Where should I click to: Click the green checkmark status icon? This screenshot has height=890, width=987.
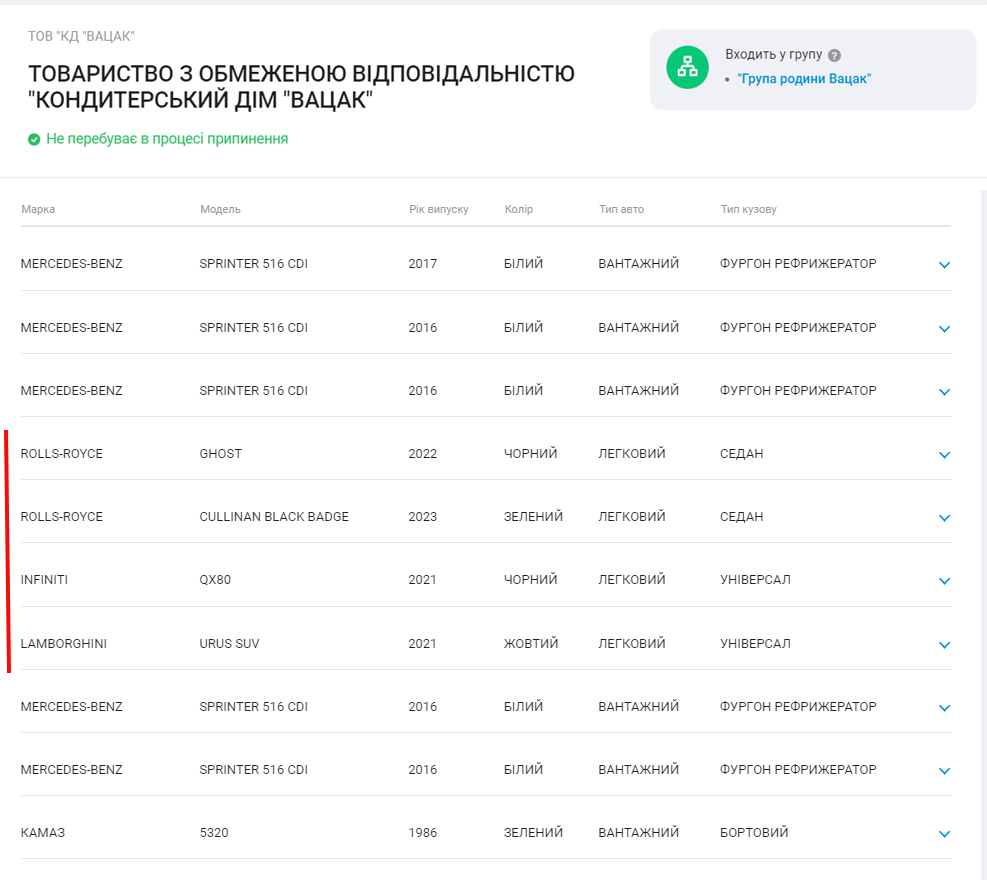[x=34, y=139]
